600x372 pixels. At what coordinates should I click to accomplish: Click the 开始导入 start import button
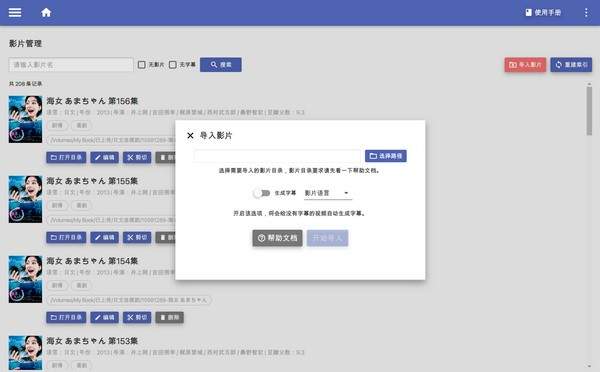click(x=328, y=238)
